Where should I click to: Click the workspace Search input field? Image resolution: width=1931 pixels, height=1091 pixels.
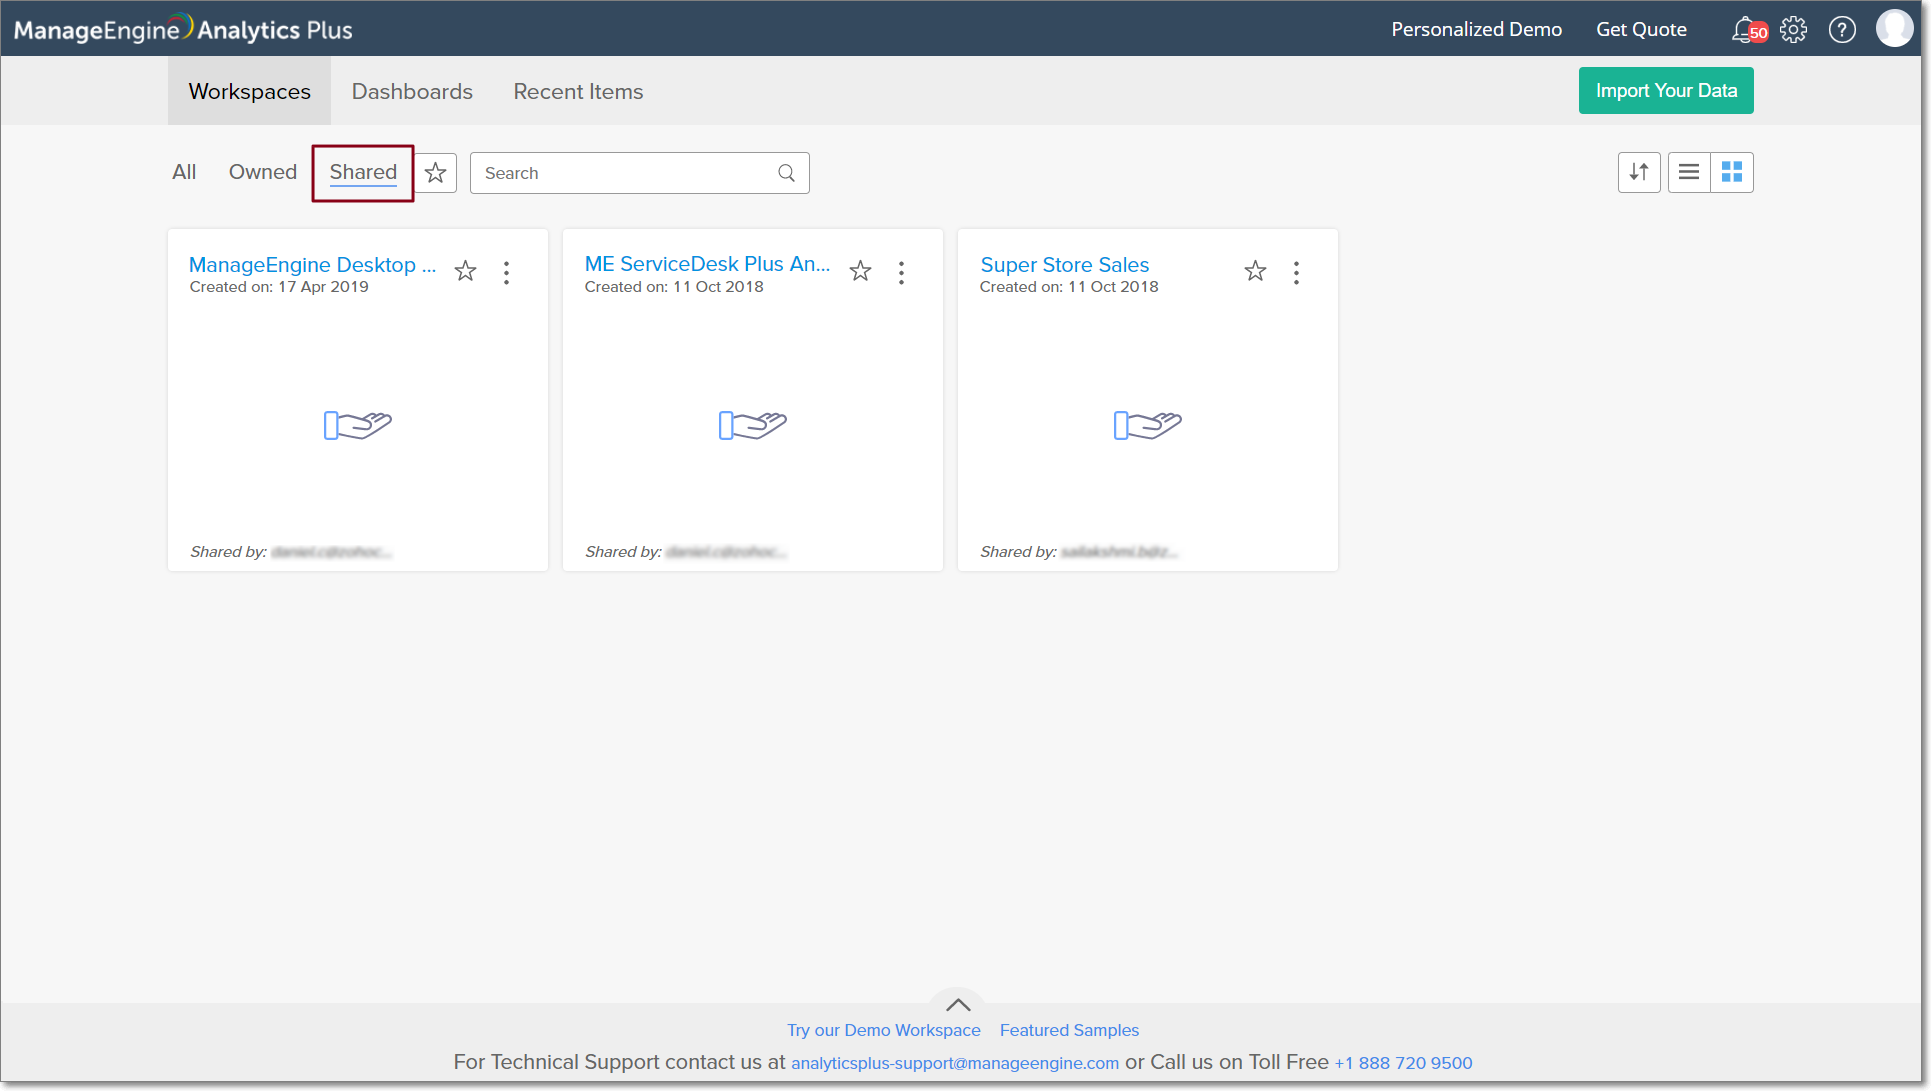point(625,173)
